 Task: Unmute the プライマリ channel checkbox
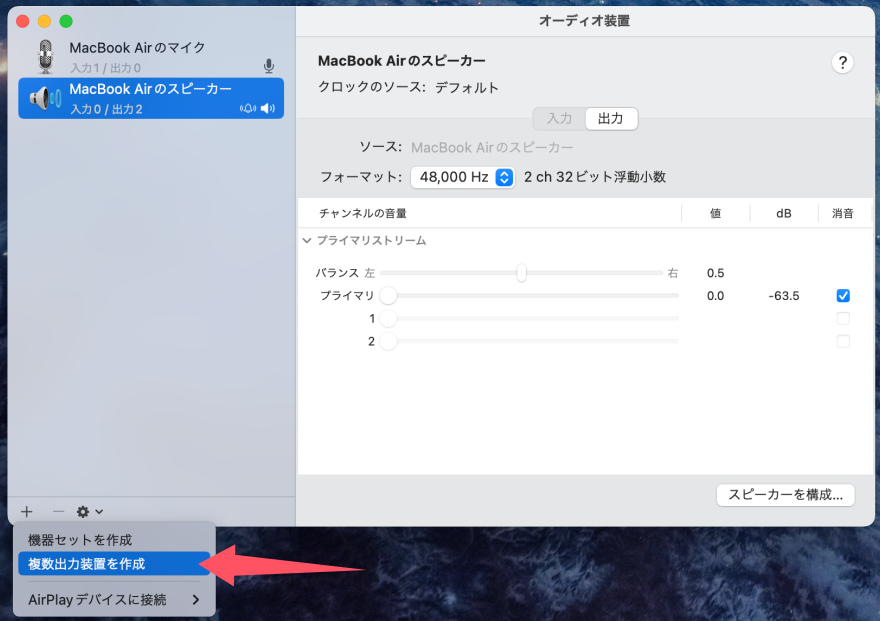(x=843, y=295)
